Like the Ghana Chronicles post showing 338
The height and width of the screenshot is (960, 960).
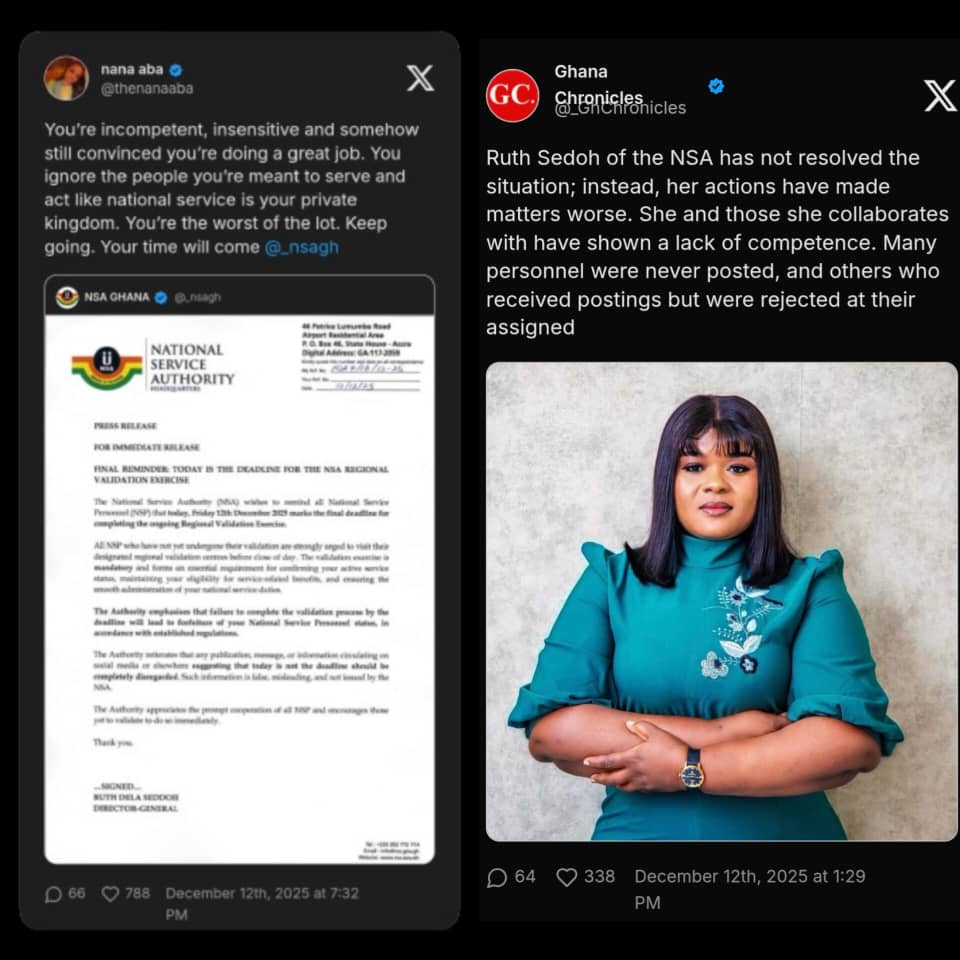[x=566, y=877]
